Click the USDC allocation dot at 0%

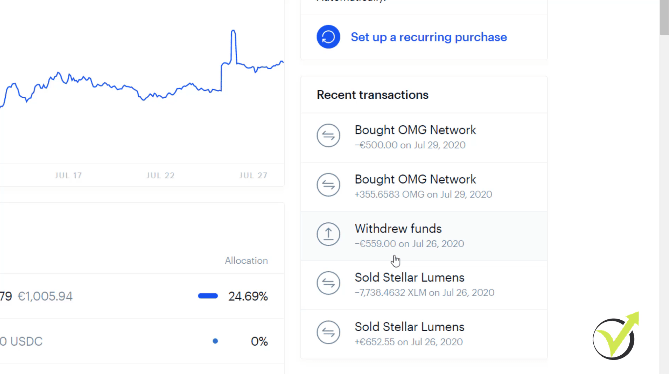[x=215, y=341]
